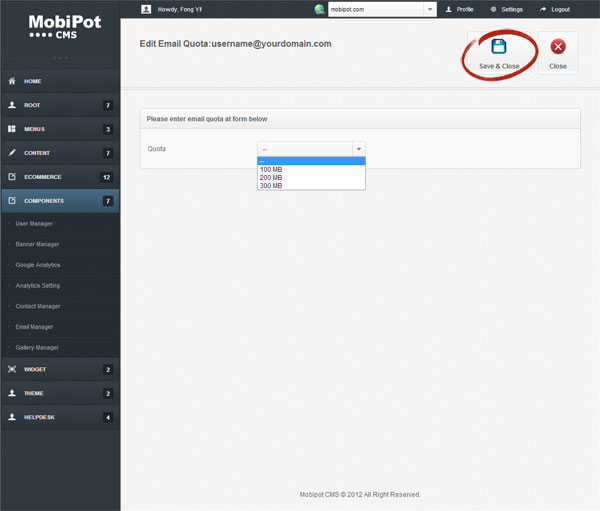Open Email Manager
Viewport: 600px width, 511px height.
[x=34, y=327]
